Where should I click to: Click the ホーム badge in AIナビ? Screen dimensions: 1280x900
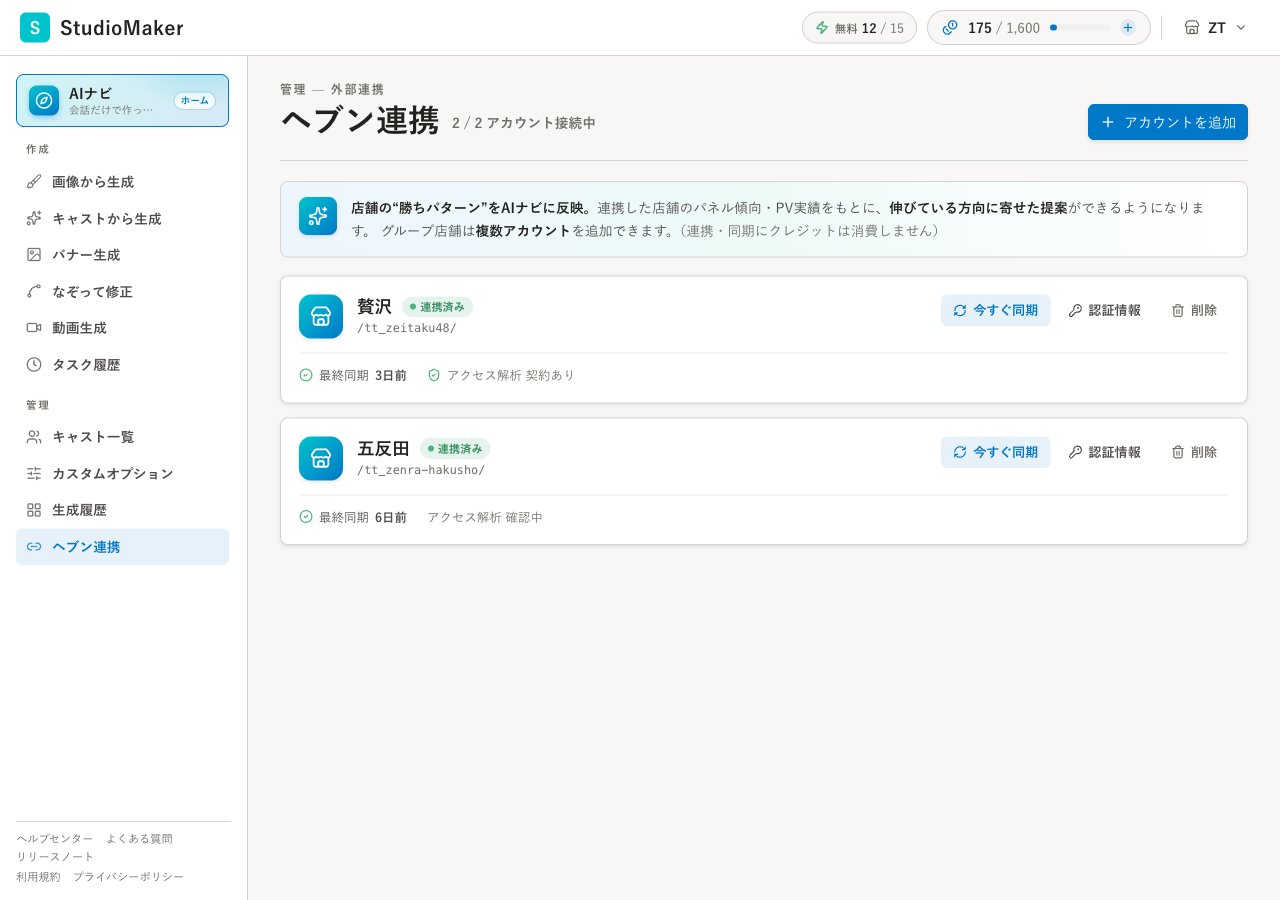[195, 101]
